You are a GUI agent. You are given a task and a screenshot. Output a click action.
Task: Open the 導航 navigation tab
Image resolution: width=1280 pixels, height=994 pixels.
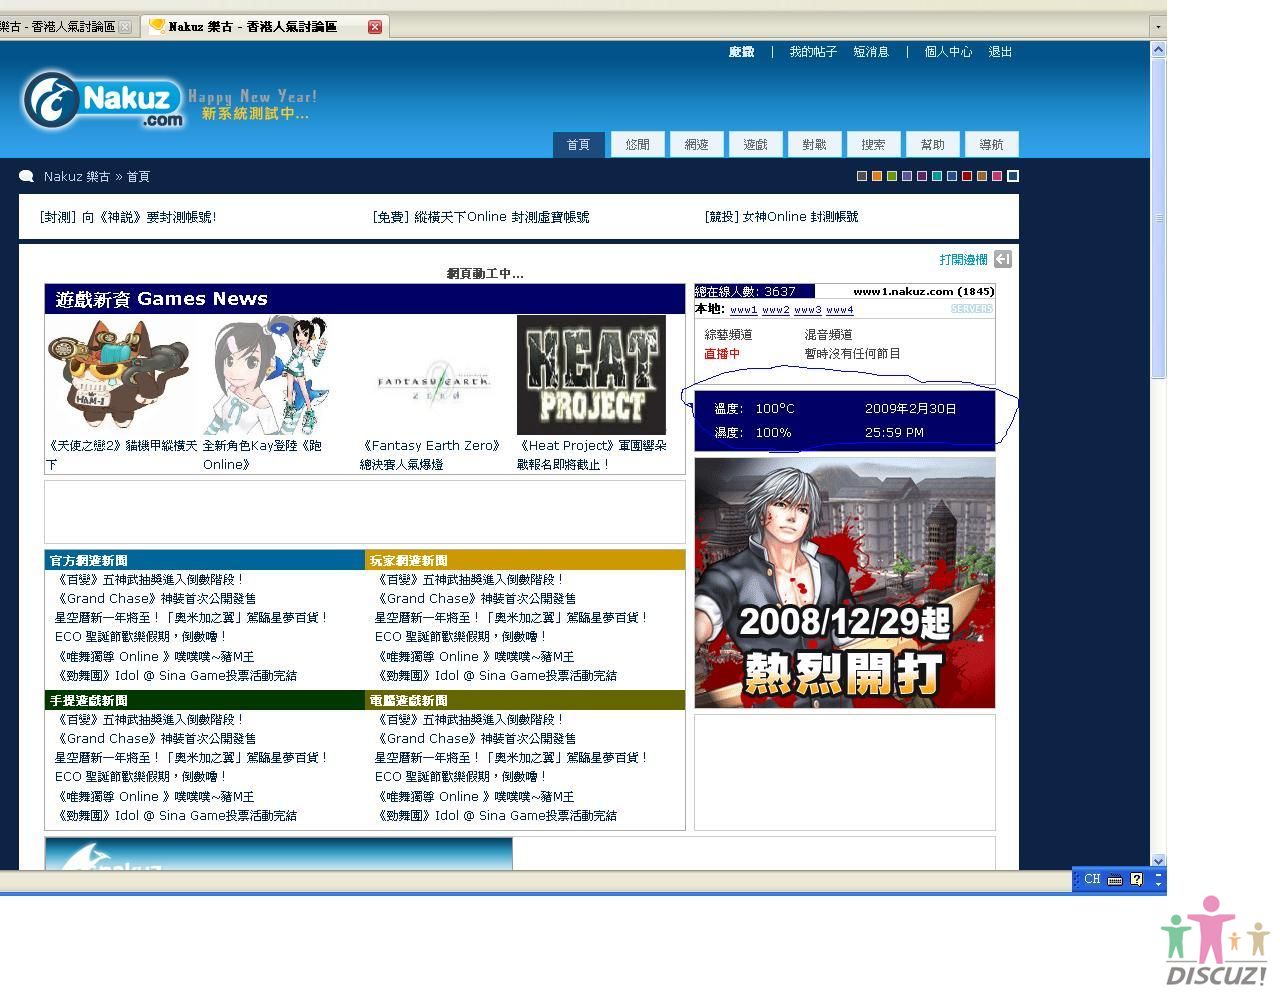pyautogui.click(x=992, y=145)
